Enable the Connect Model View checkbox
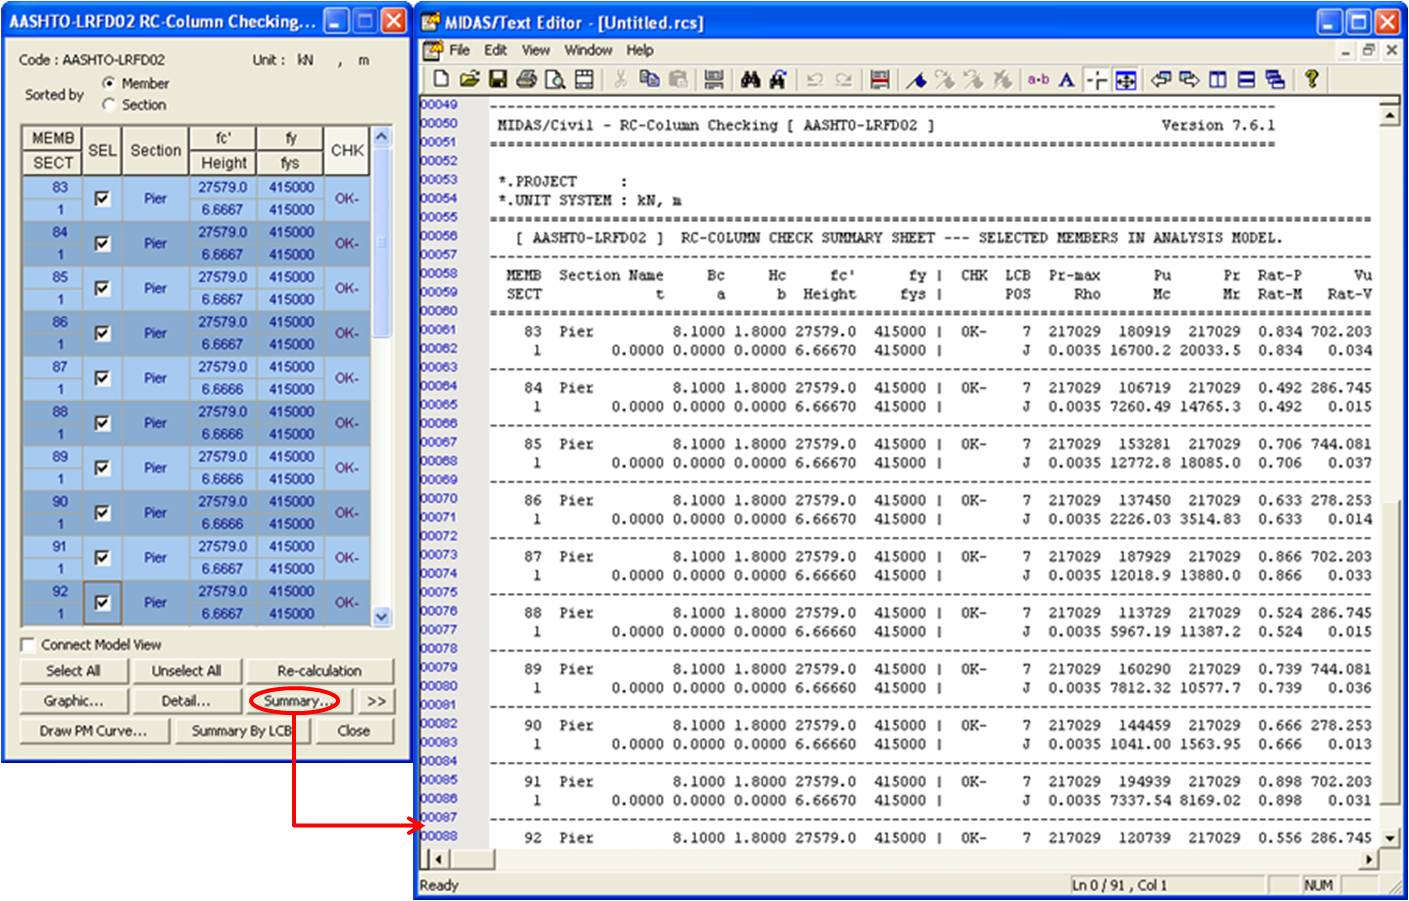Screen dimensions: 1409x901 click(28, 645)
